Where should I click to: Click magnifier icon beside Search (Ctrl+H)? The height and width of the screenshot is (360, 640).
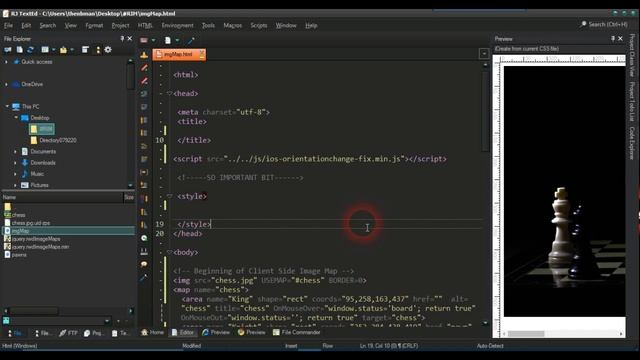(x=583, y=24)
